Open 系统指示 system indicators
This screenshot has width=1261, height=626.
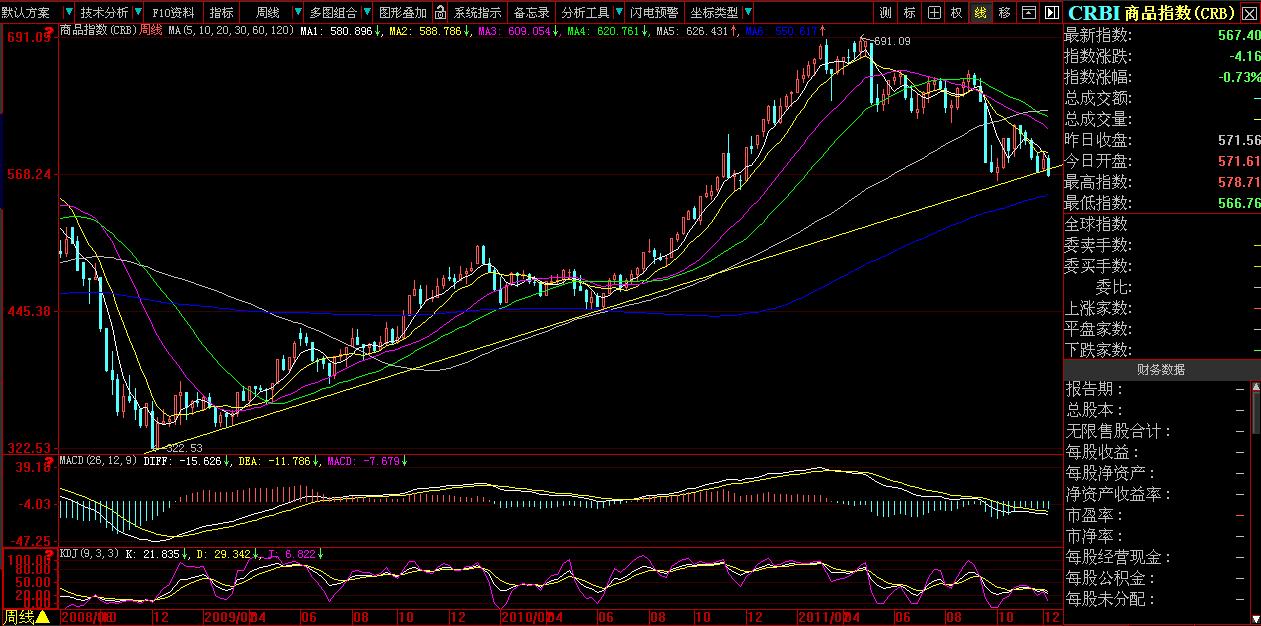pyautogui.click(x=477, y=13)
